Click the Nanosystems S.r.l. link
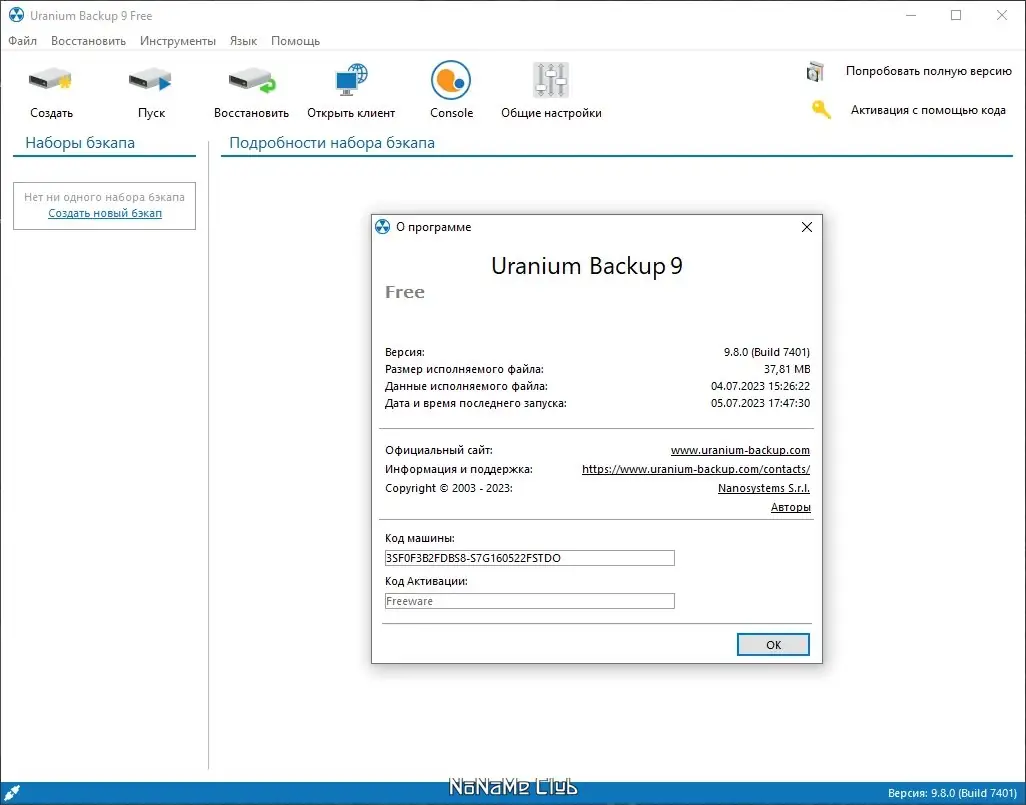 [764, 488]
